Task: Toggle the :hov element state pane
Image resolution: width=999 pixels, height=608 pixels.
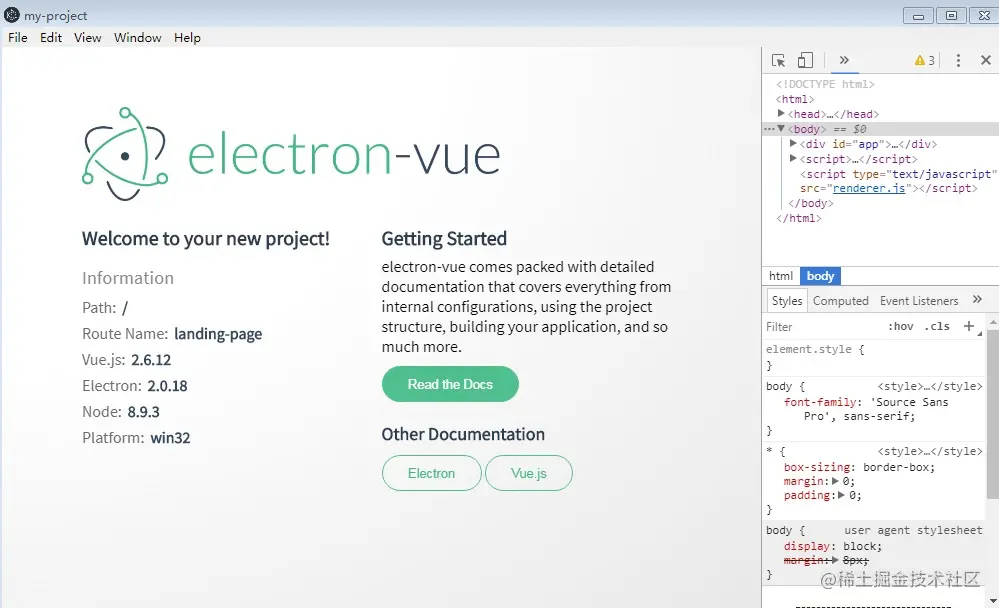Action: pyautogui.click(x=900, y=326)
